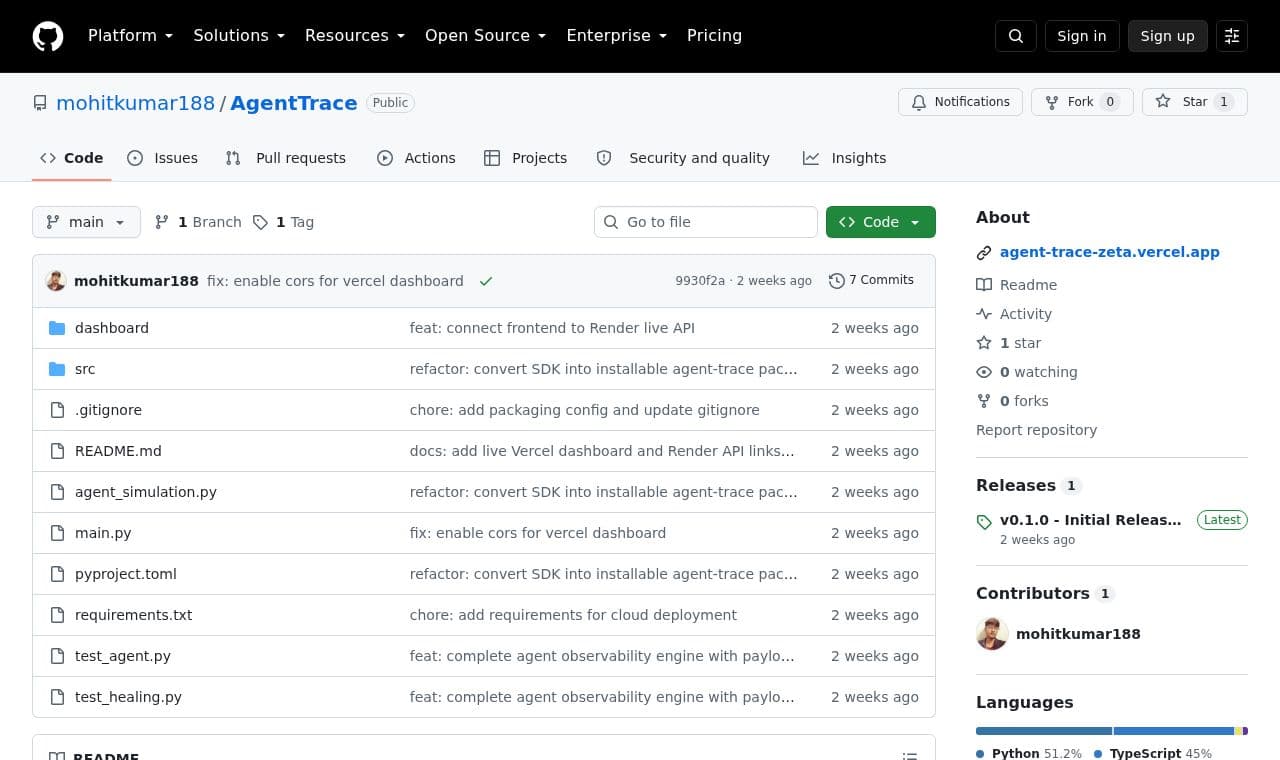Viewport: 1280px width, 760px height.
Task: Click the release tag icon beside v0.1.0
Action: pos(984,521)
